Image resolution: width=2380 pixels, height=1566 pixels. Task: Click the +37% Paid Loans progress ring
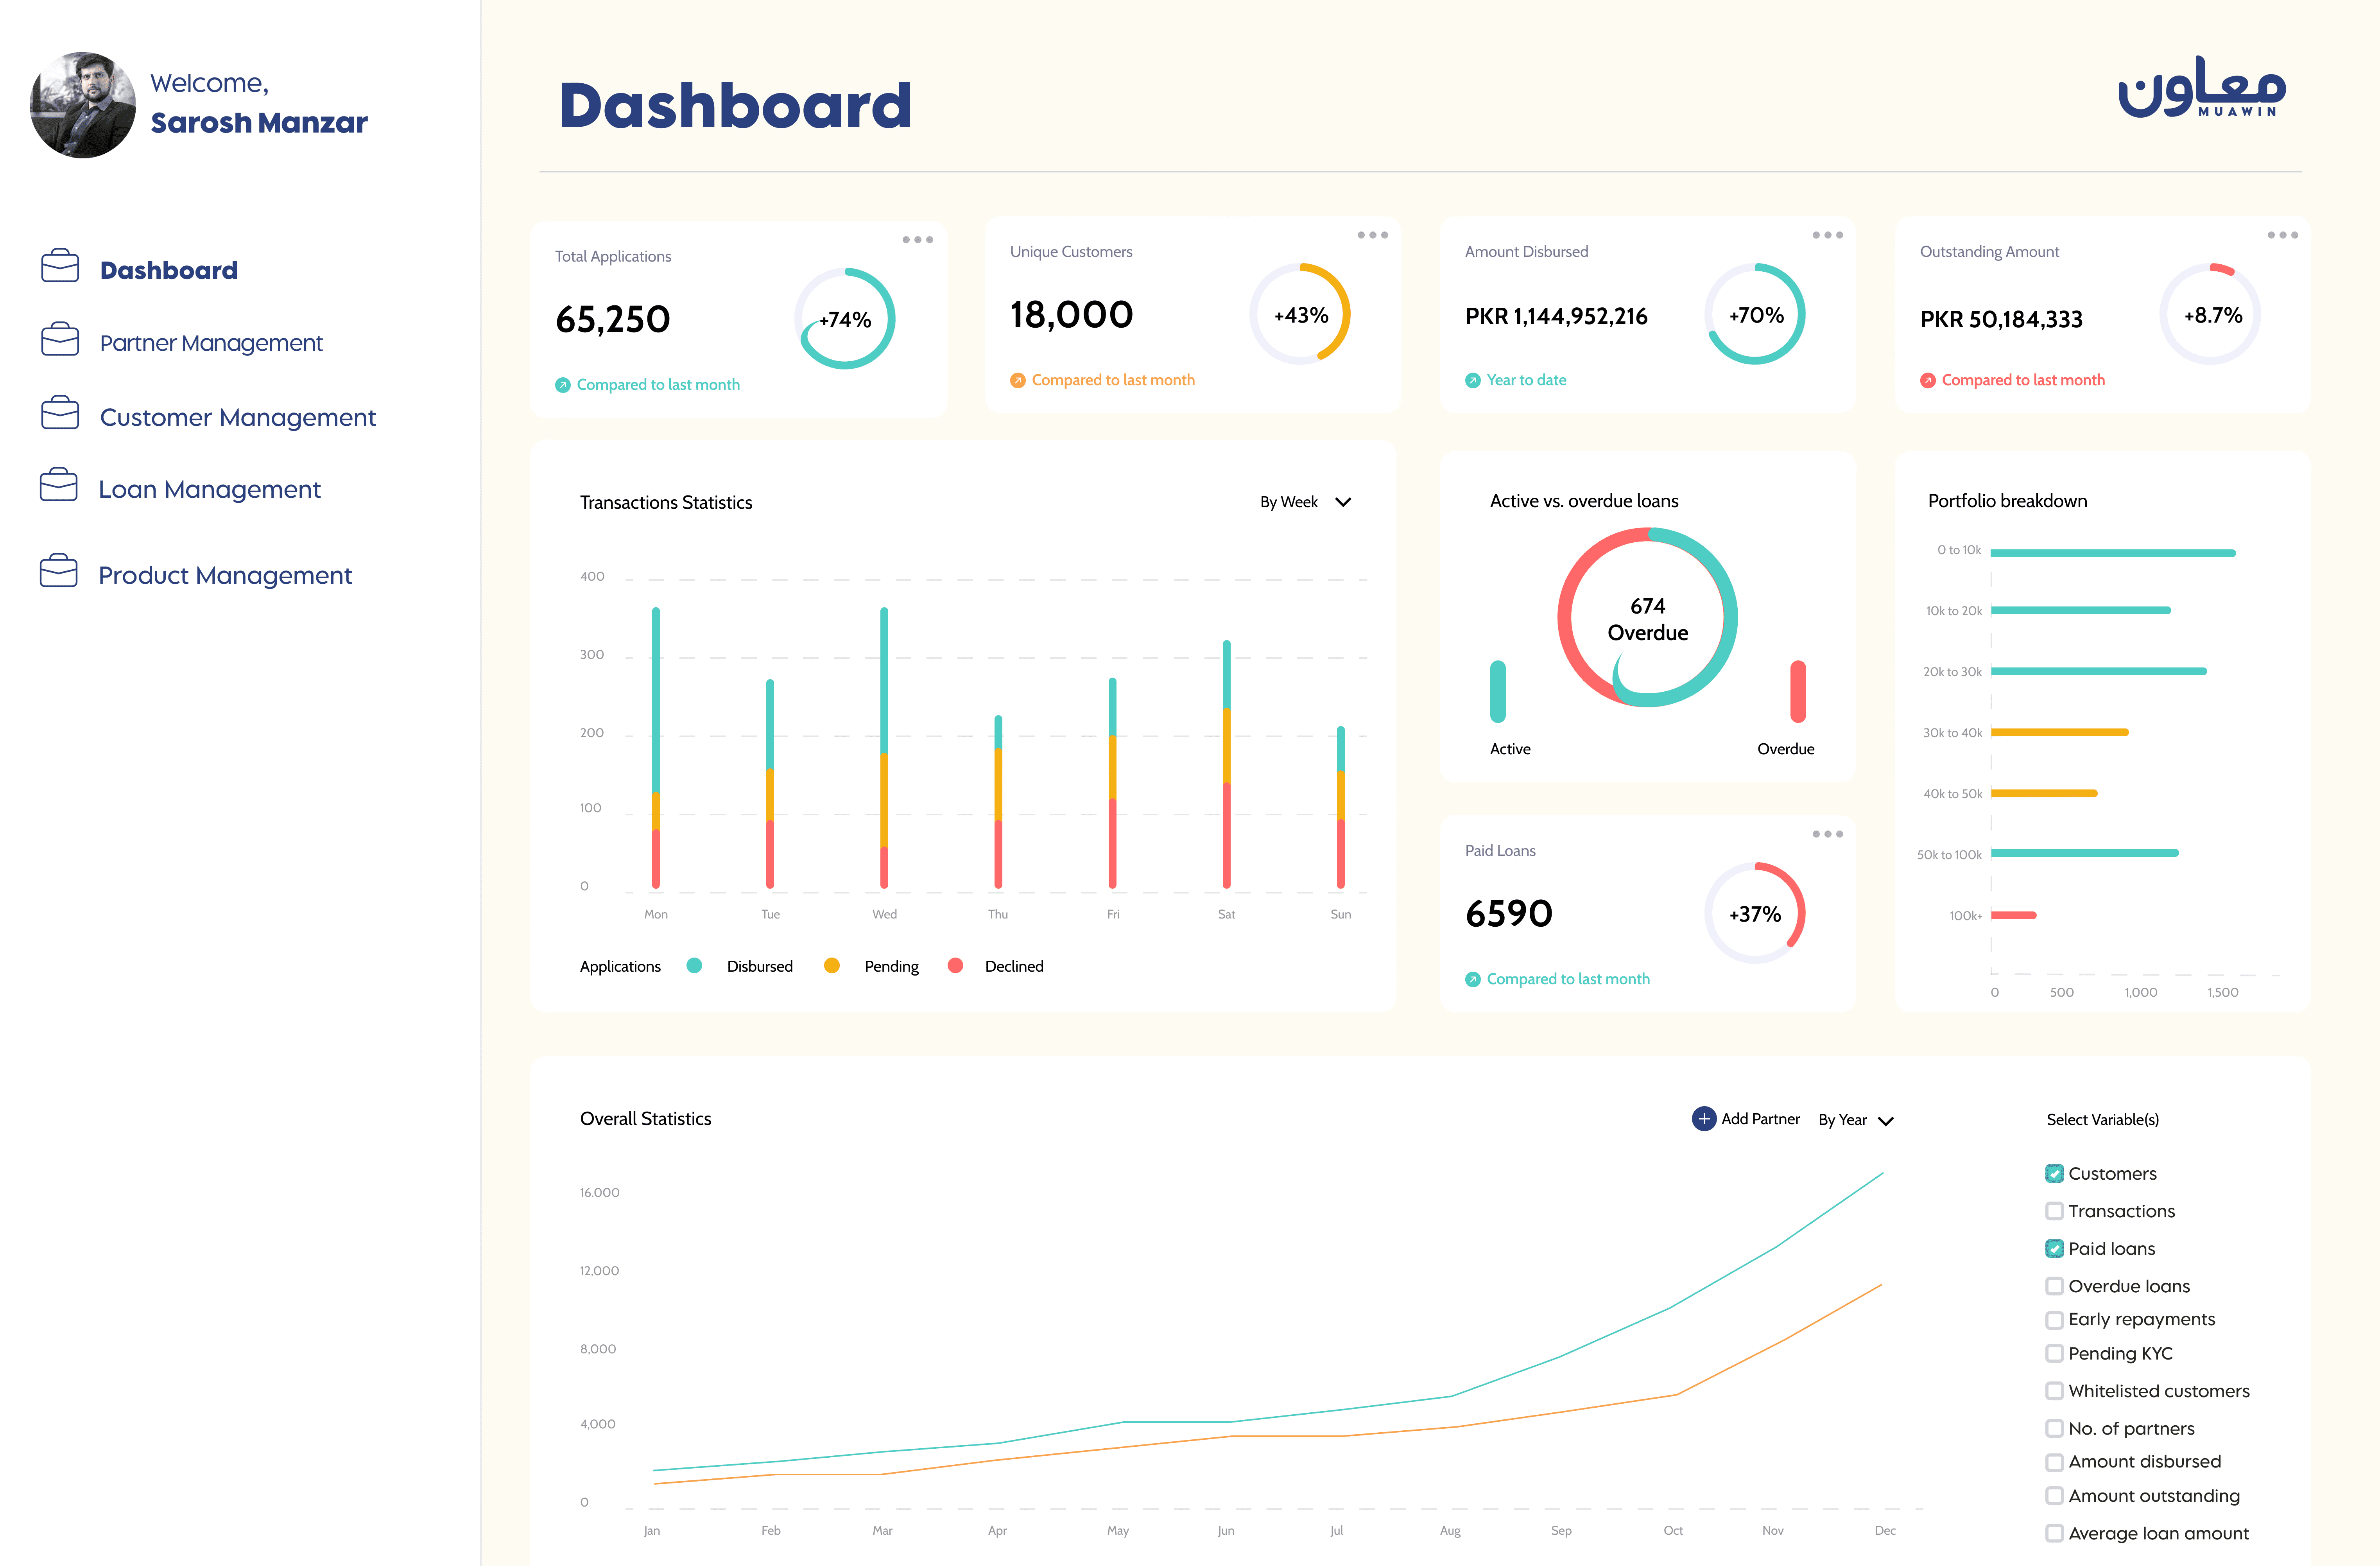point(1755,913)
